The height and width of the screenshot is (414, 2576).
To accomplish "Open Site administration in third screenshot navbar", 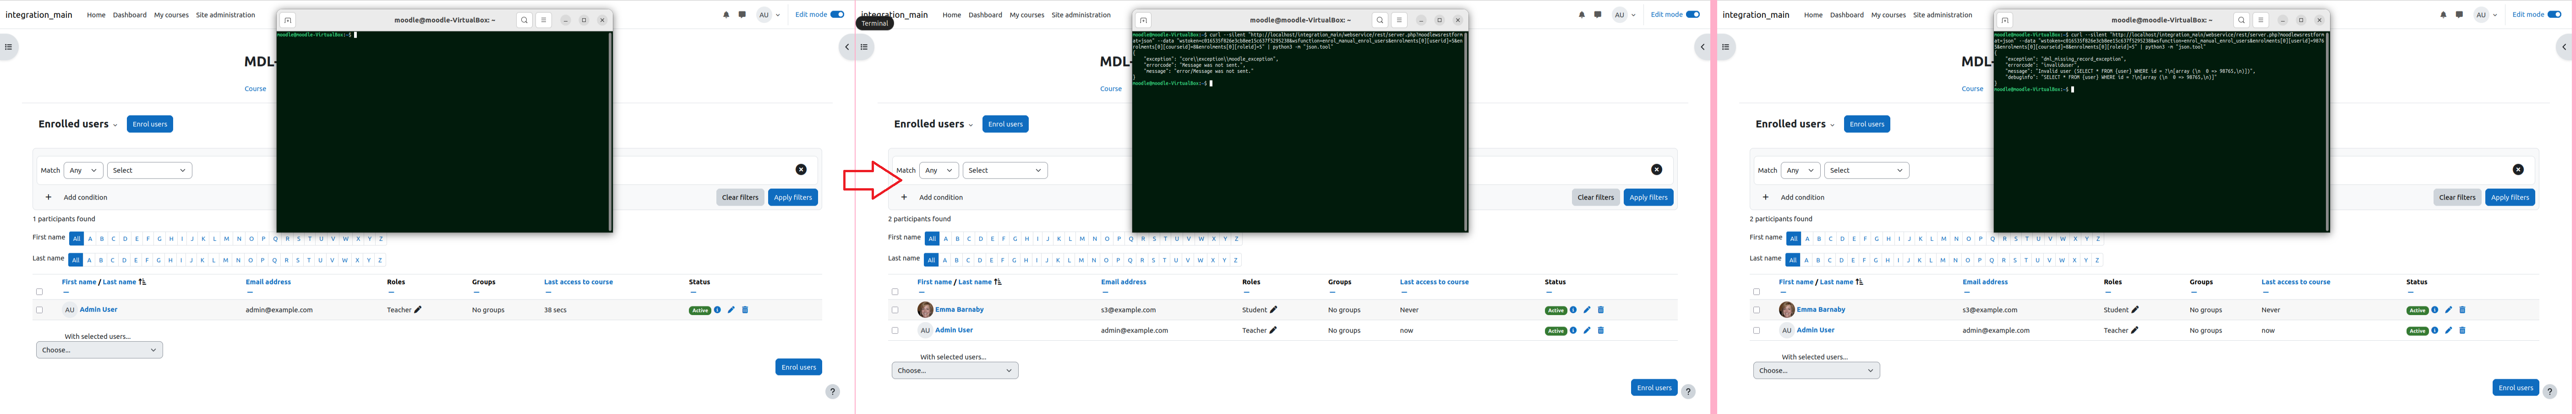I will pyautogui.click(x=1943, y=15).
